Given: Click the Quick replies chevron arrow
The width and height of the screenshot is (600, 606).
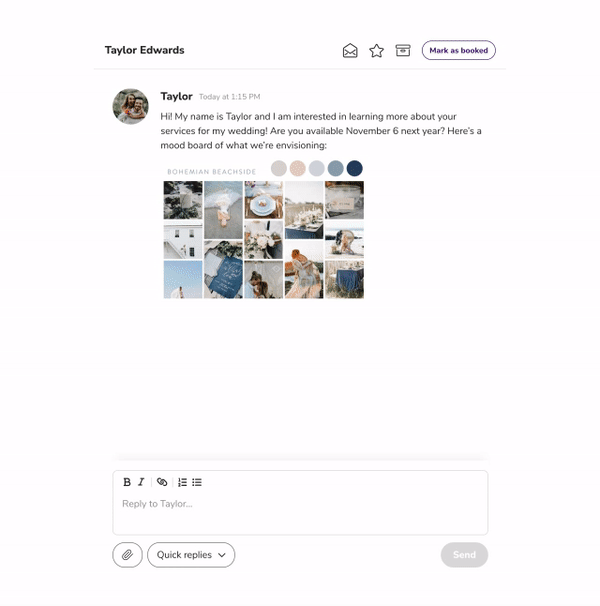Looking at the screenshot, I should (222, 555).
